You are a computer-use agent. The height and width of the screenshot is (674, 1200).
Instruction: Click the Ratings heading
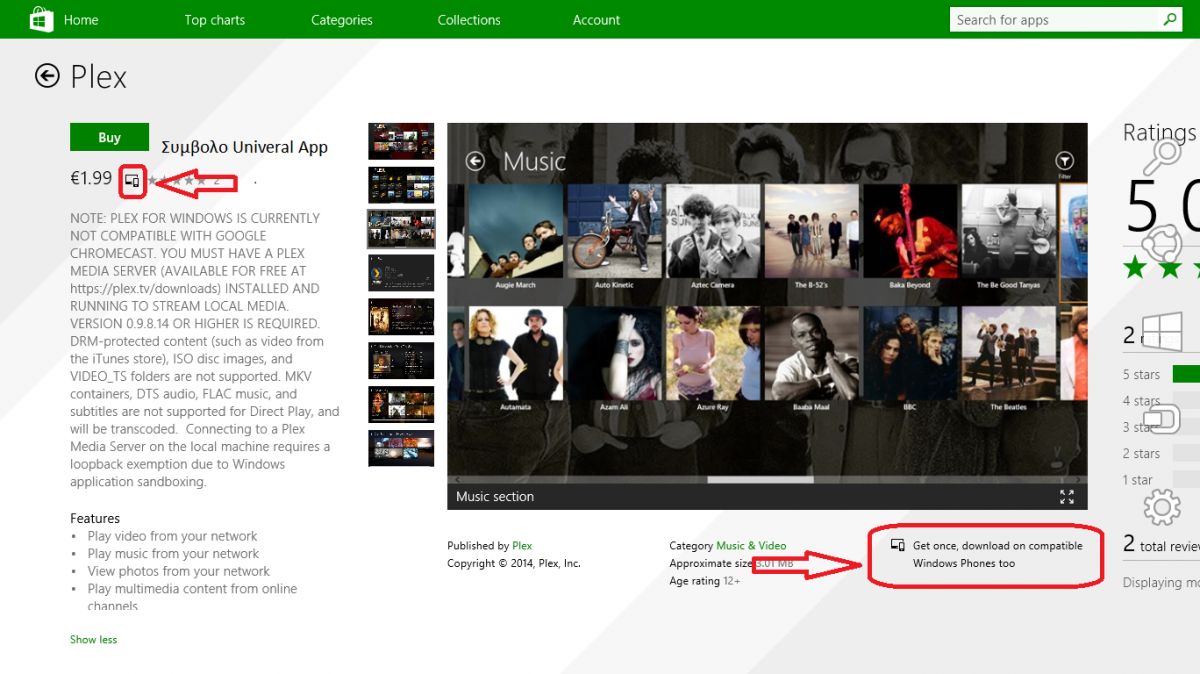[x=1160, y=133]
